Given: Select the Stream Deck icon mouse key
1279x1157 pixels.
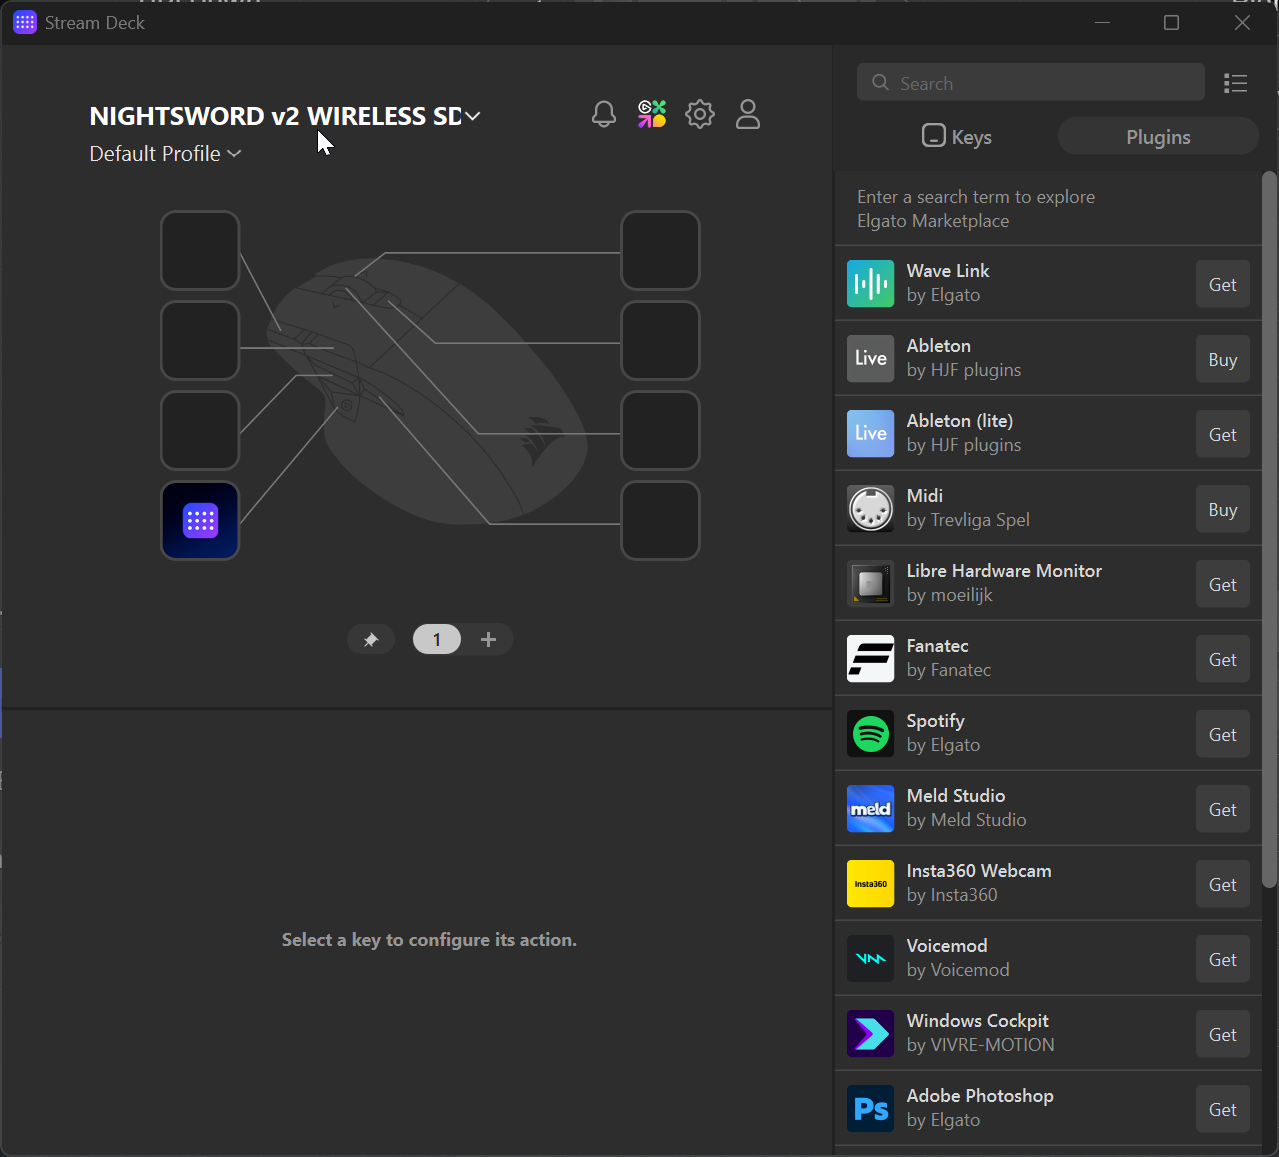Looking at the screenshot, I should [x=200, y=520].
